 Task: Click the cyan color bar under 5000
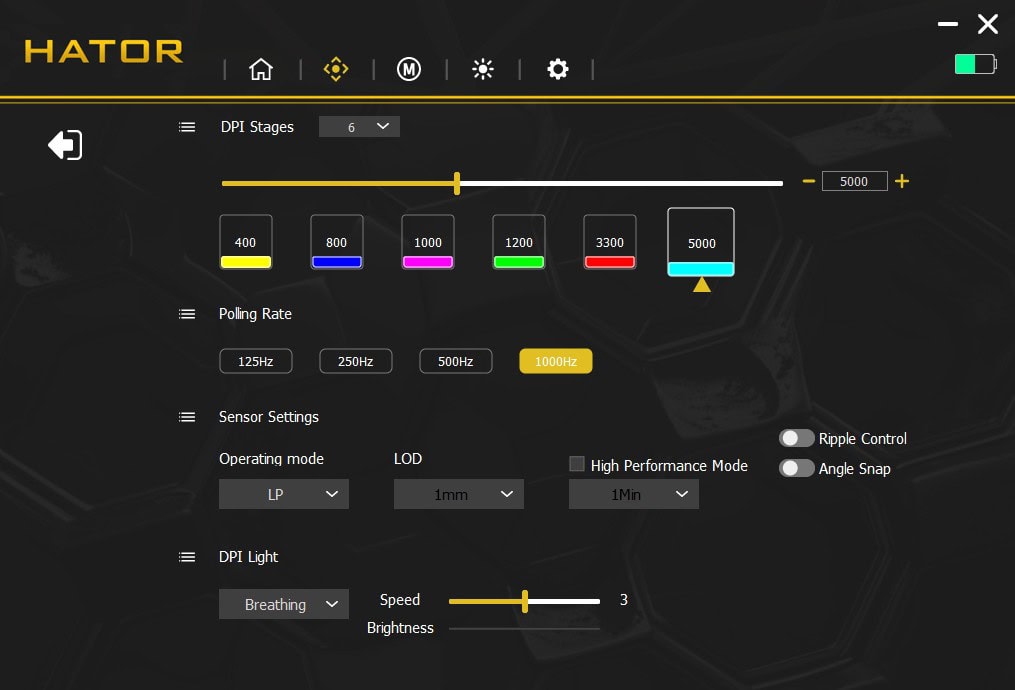(701, 269)
